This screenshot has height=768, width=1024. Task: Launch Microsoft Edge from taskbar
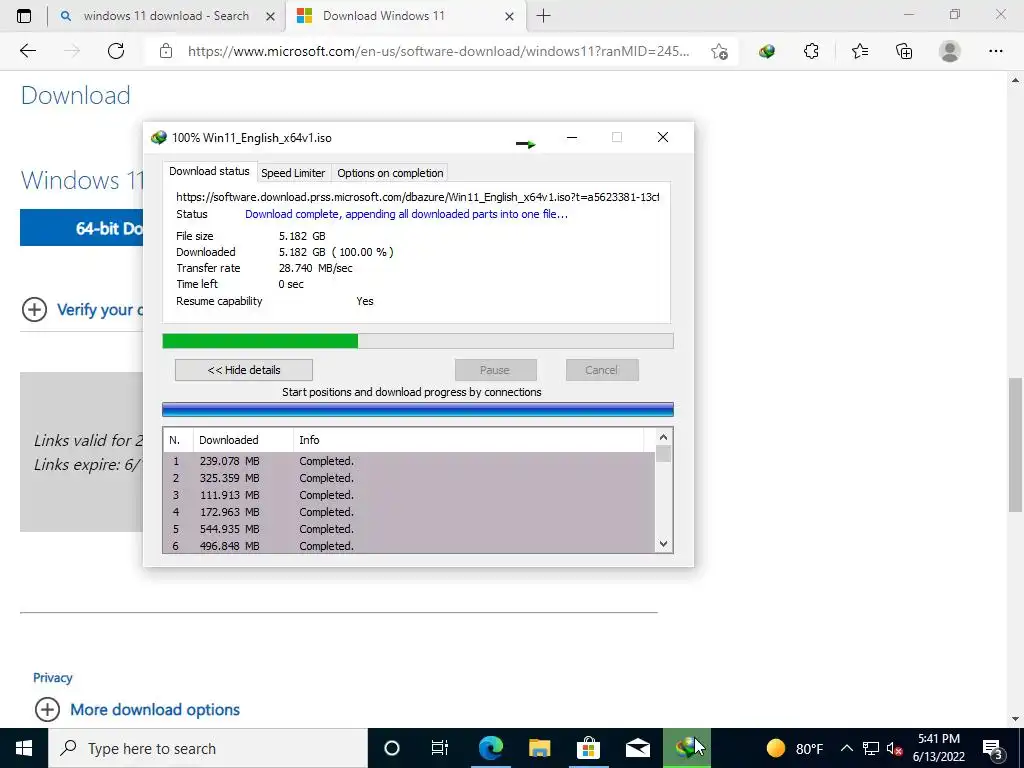(x=490, y=748)
